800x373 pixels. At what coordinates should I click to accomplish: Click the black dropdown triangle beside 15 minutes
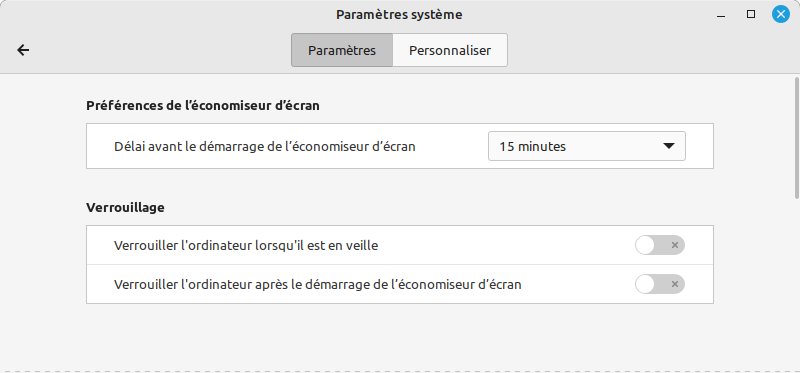[668, 146]
